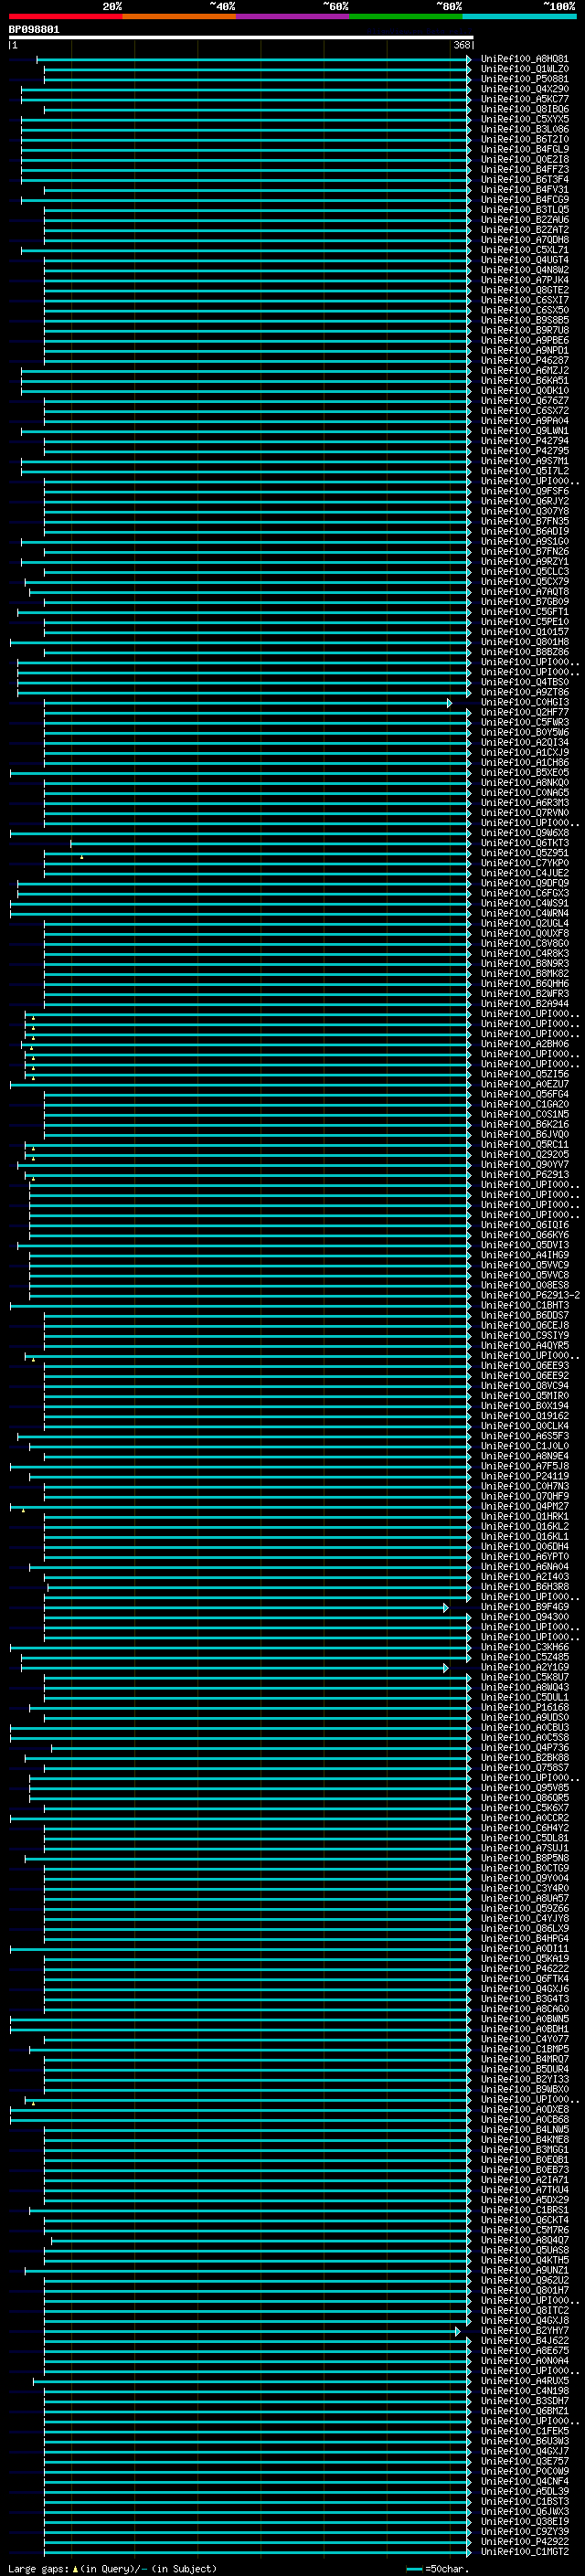Click the purple ~60% identity legend segment
585x2576 pixels.
[293, 16]
